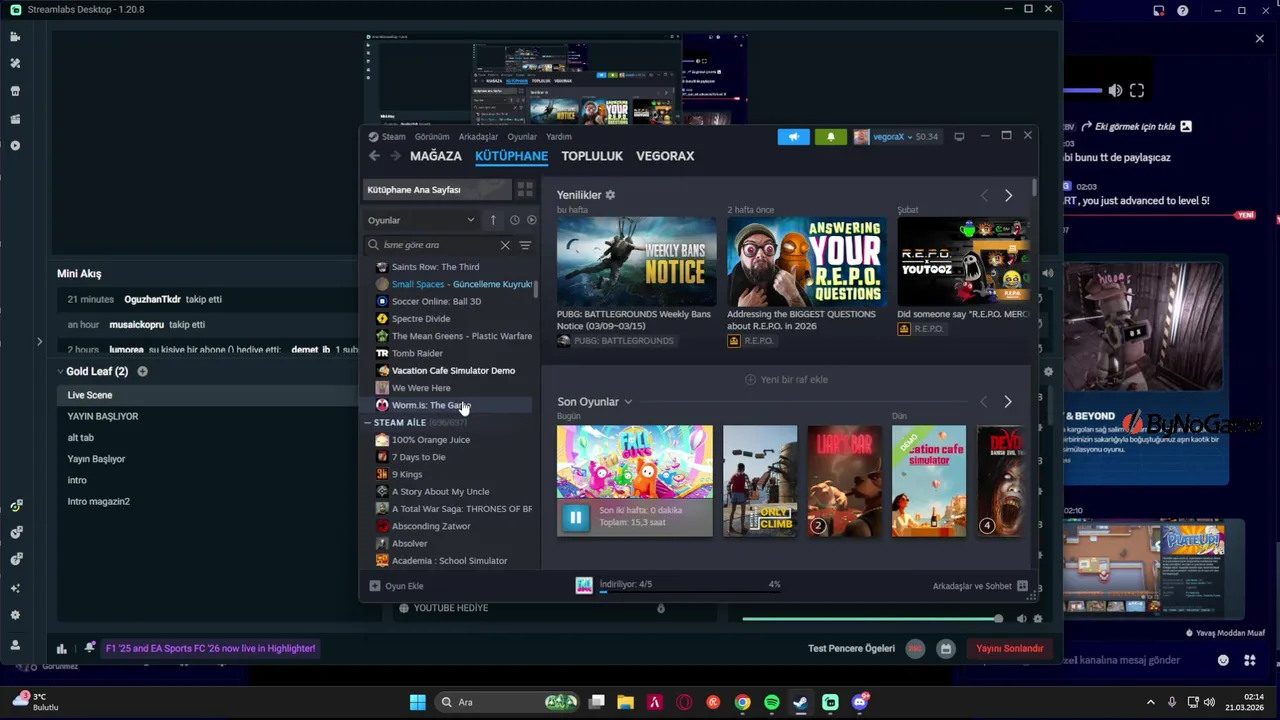Open Arkadaşlar ve Sohbet
The width and height of the screenshot is (1280, 720).
coord(980,586)
